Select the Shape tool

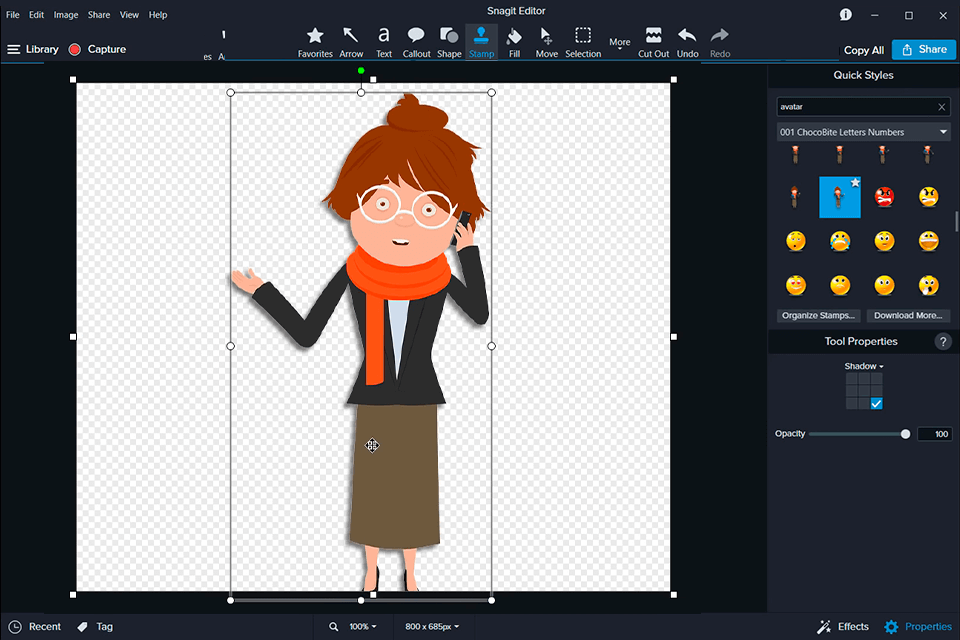449,42
